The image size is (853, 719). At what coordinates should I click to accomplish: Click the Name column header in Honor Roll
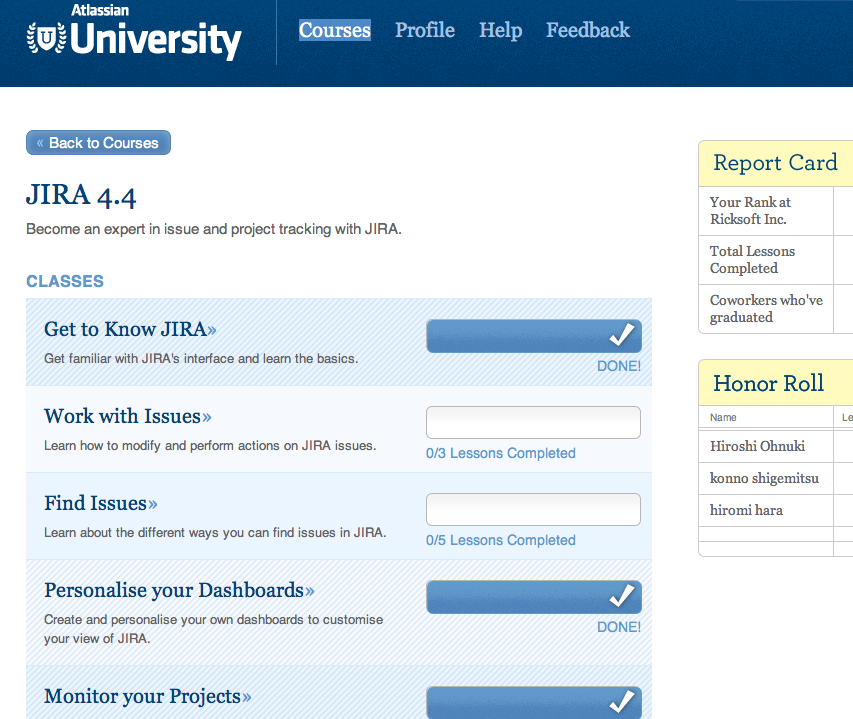(x=723, y=417)
